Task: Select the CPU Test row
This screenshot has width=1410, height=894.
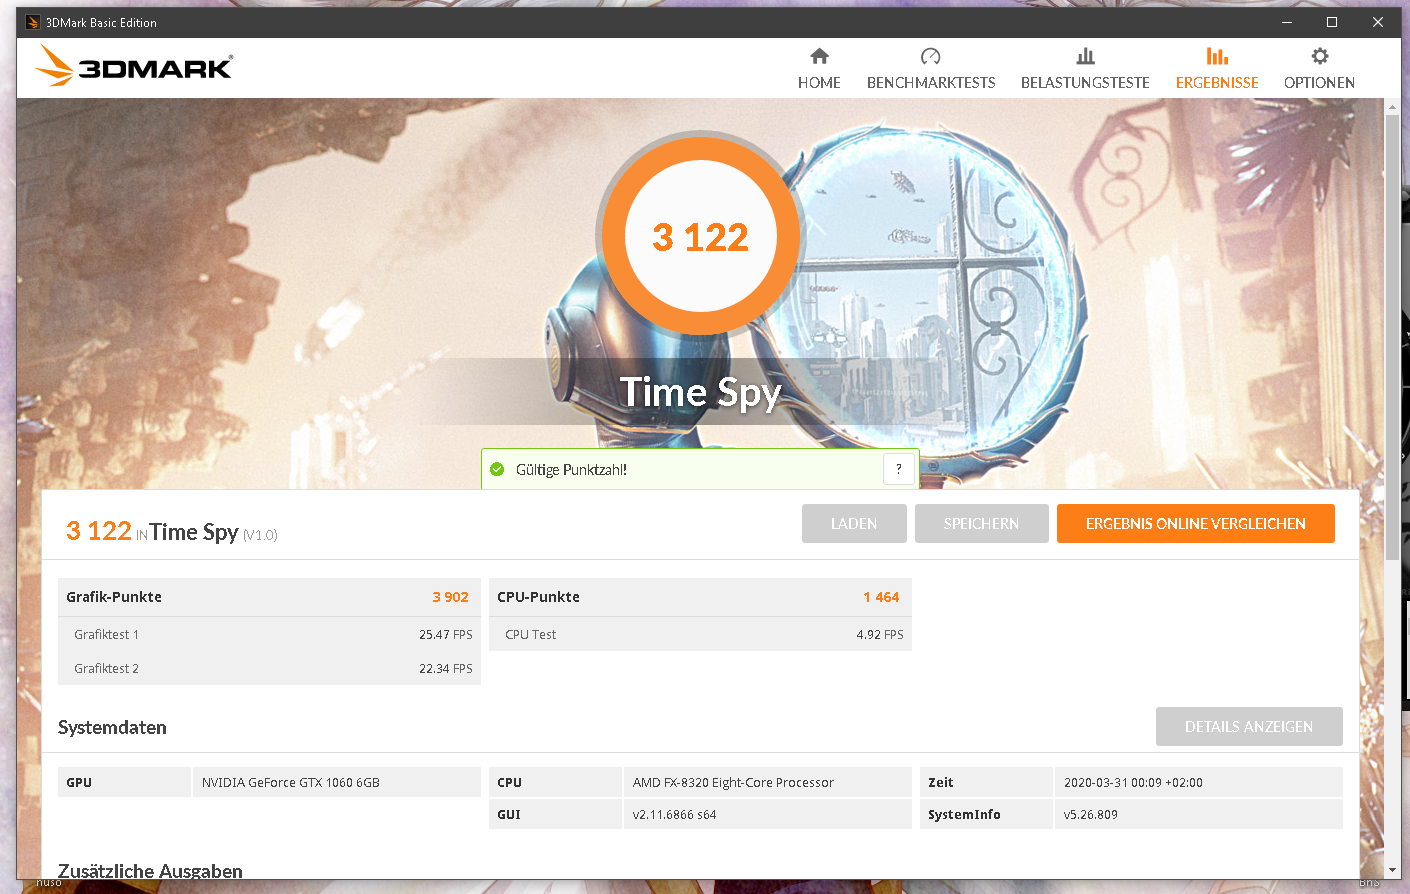Action: pos(700,634)
